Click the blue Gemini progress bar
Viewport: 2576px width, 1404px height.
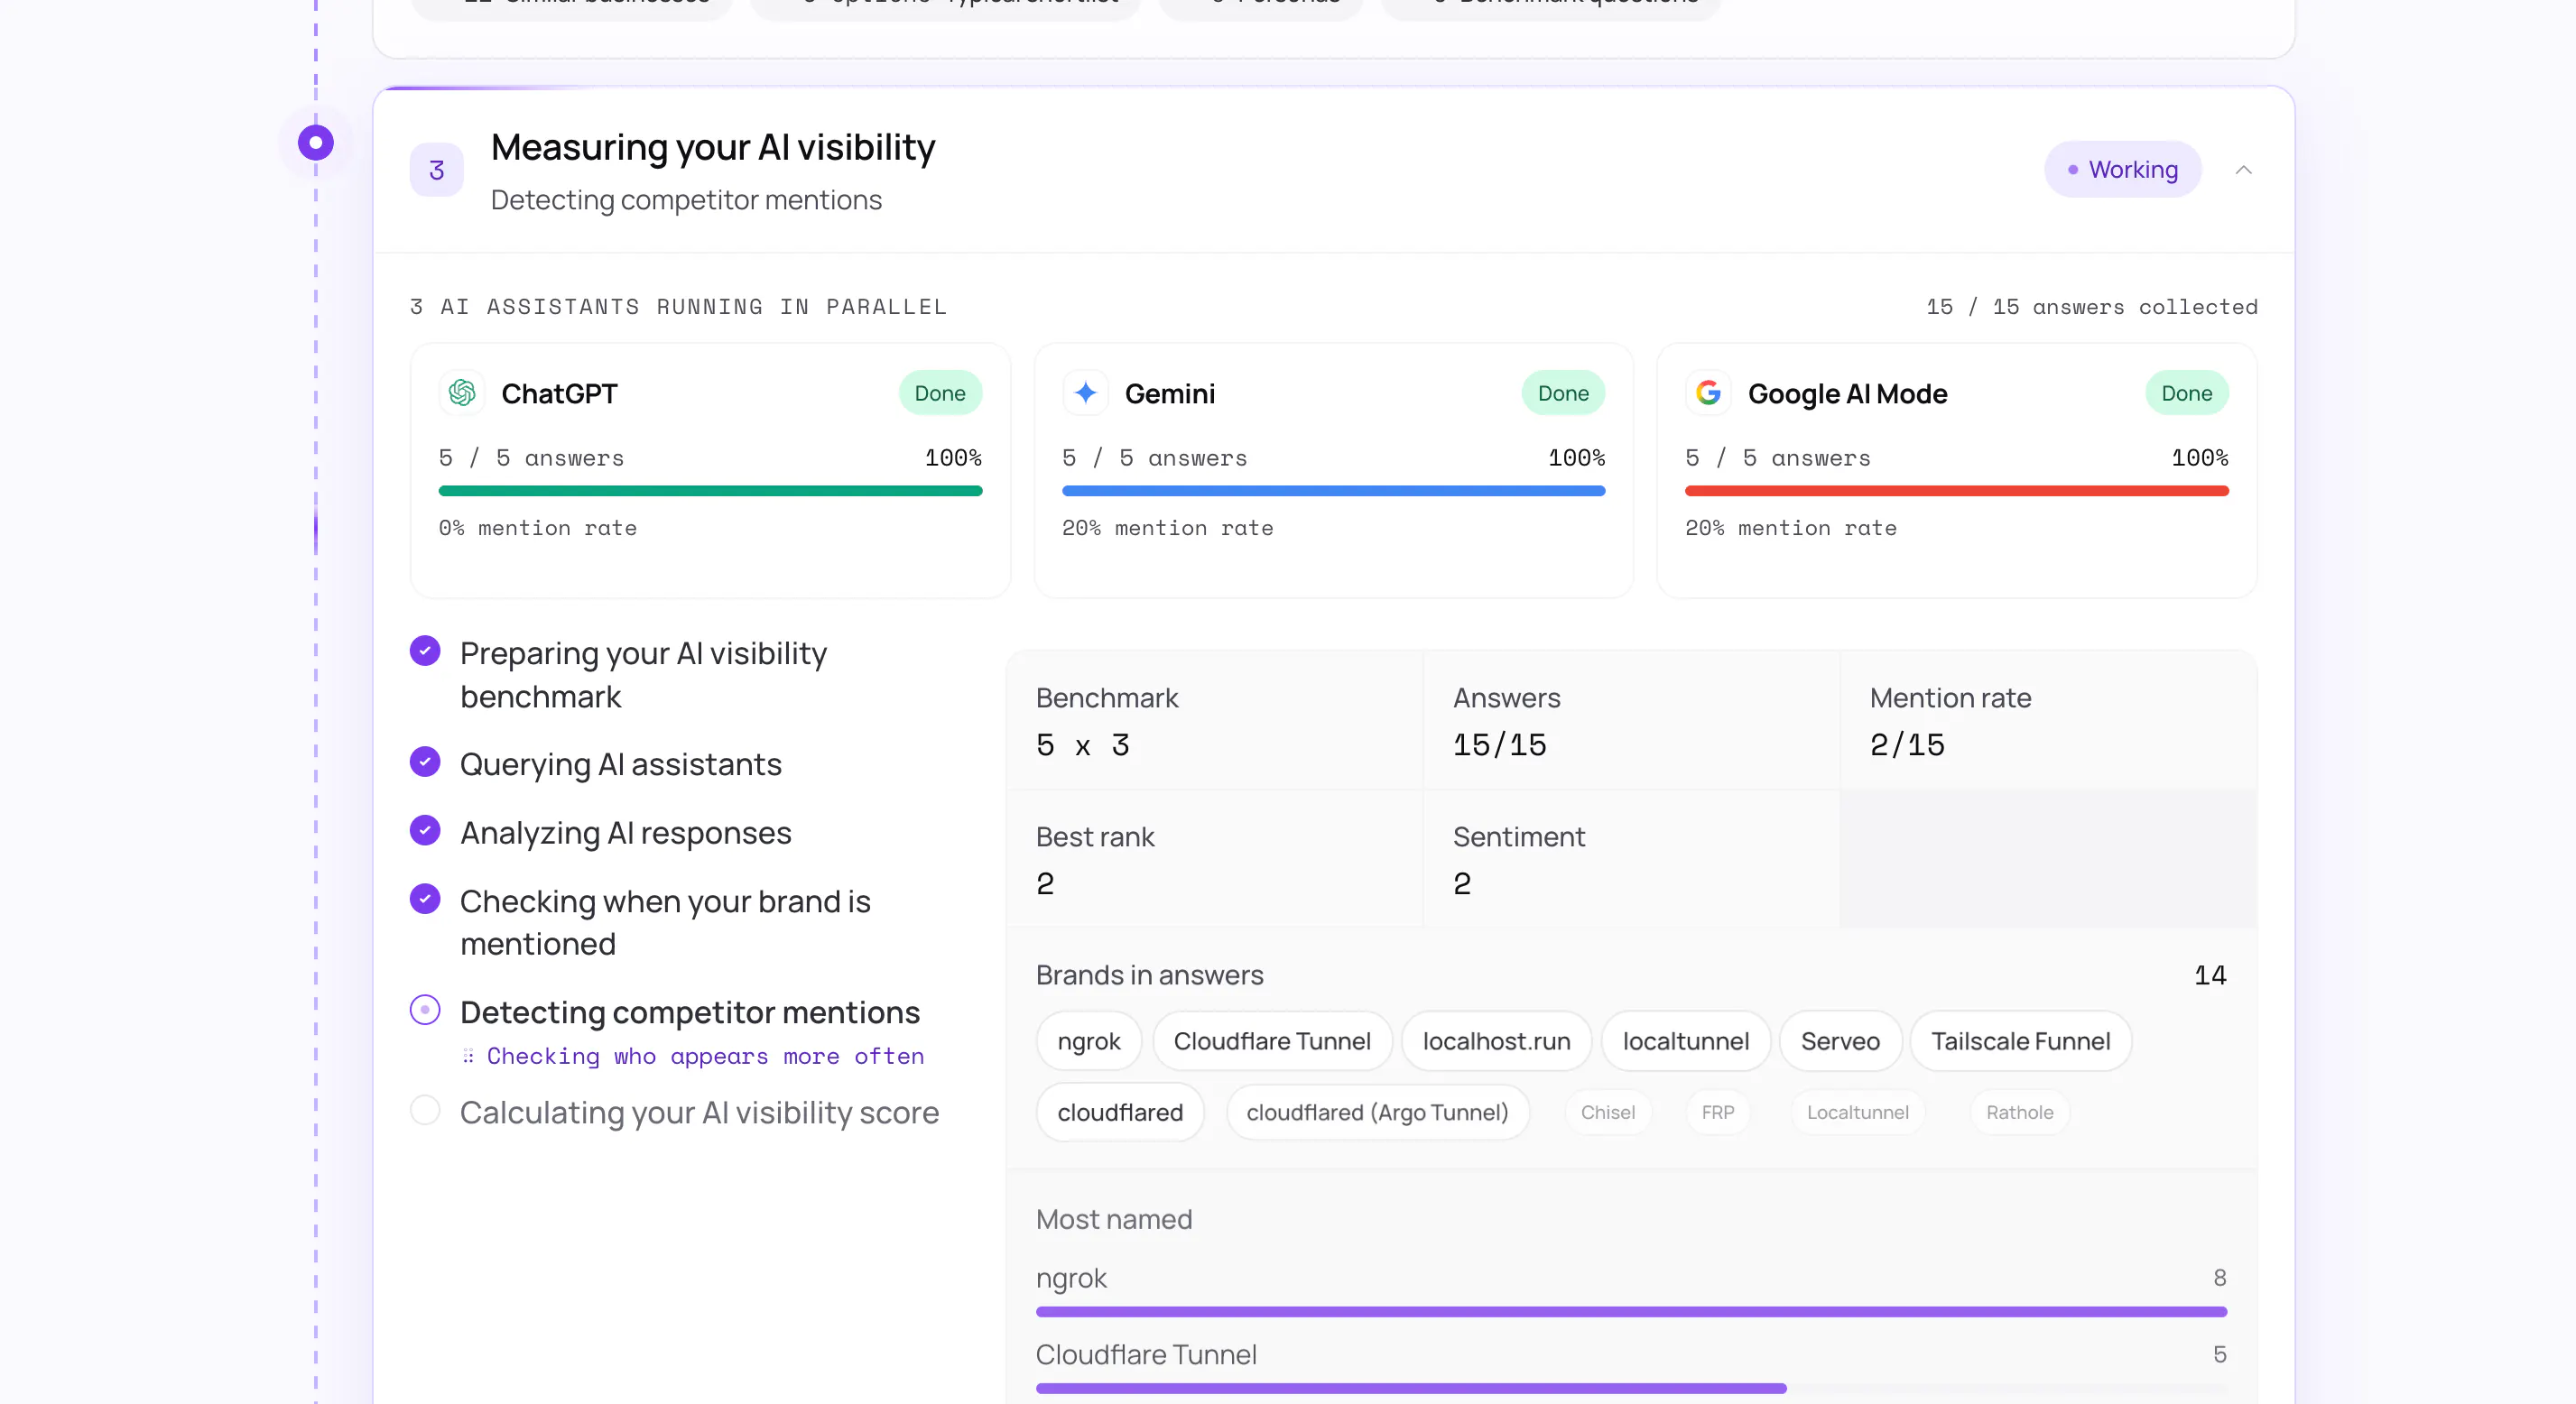tap(1333, 491)
